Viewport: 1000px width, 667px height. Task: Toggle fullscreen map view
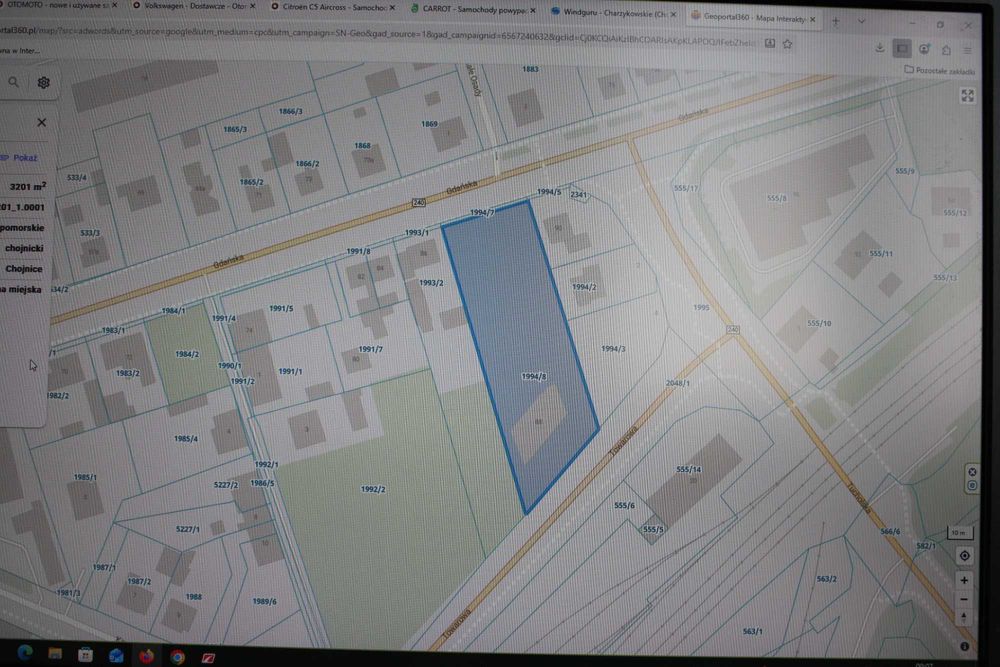click(967, 96)
